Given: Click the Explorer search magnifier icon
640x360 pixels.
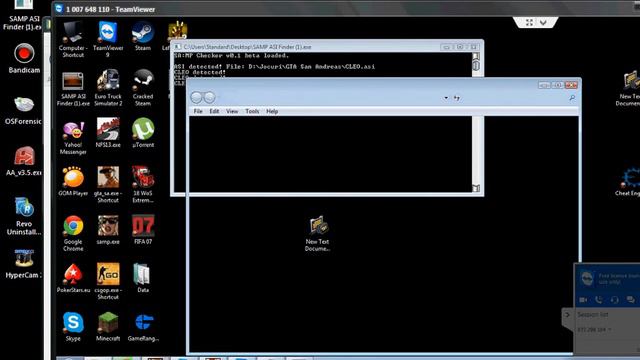Looking at the screenshot, I should click(572, 98).
